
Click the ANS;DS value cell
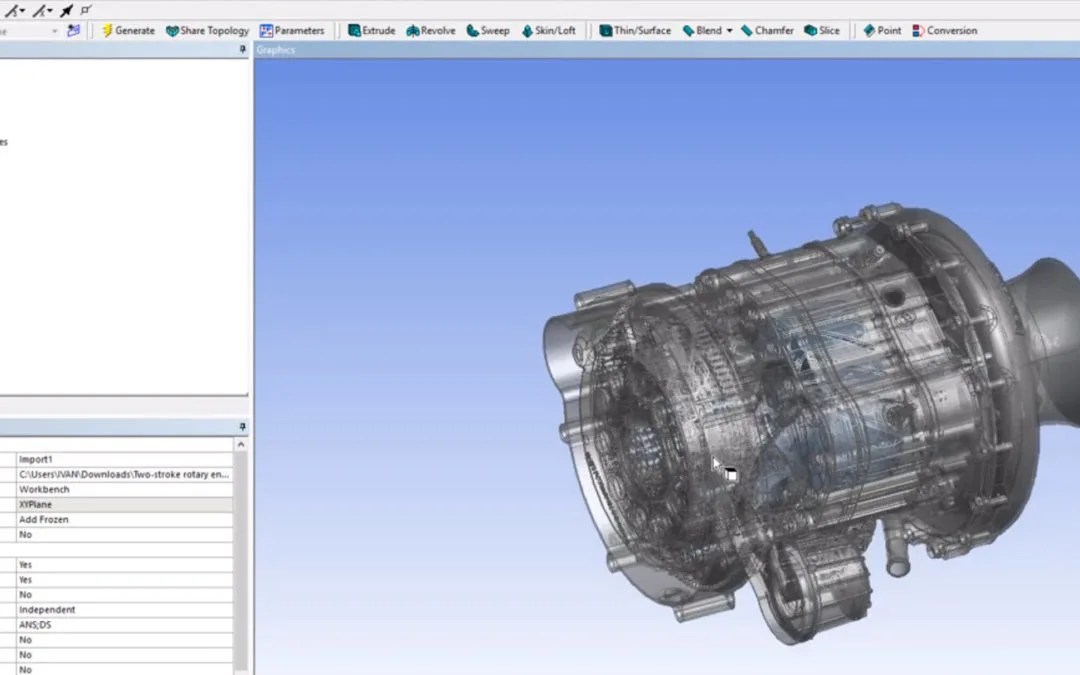(x=125, y=625)
